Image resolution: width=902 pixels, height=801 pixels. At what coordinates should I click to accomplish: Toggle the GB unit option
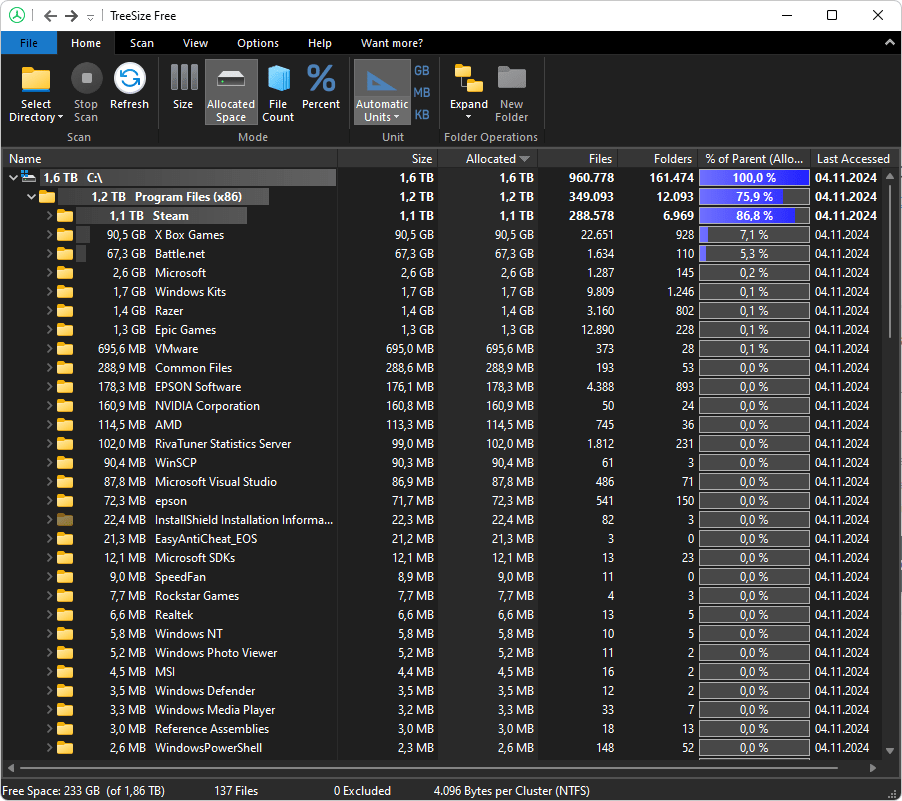pos(422,71)
